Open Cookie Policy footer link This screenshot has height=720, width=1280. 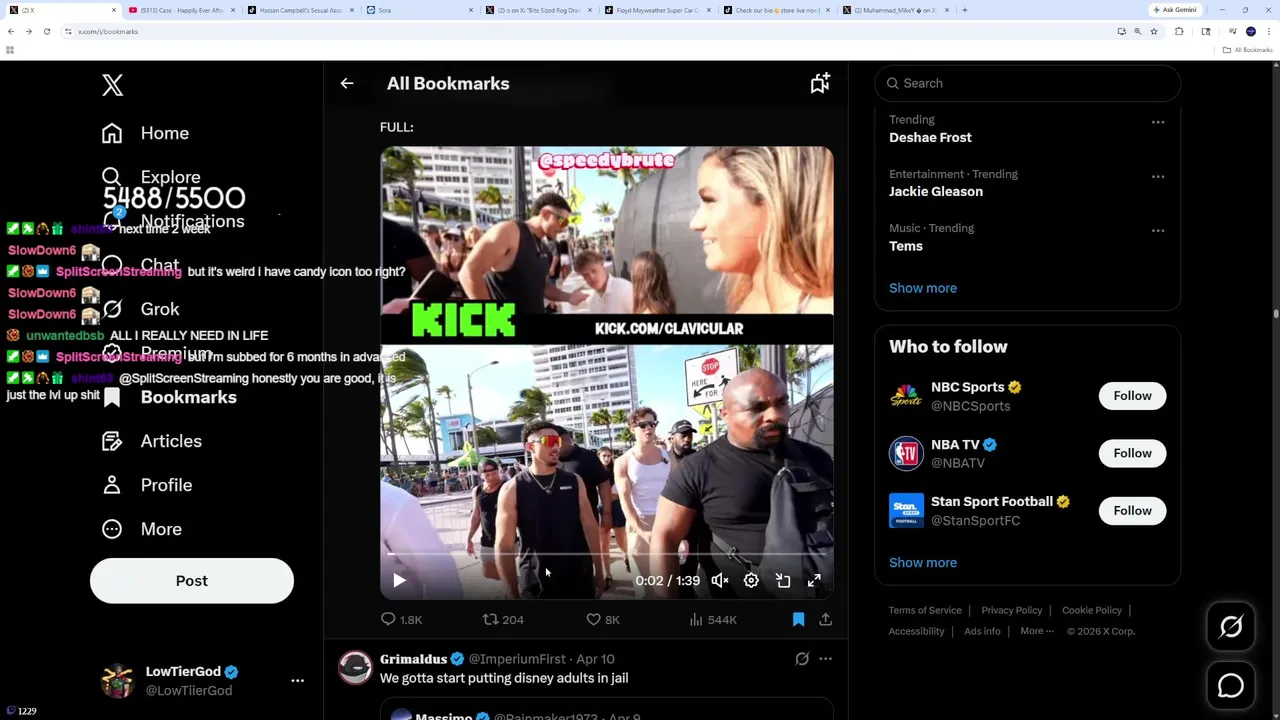(x=1092, y=610)
